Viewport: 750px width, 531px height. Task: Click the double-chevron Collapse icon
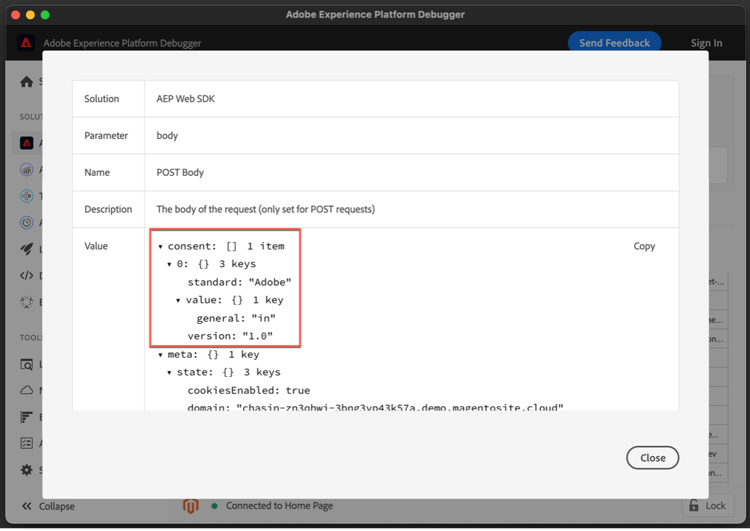click(27, 506)
